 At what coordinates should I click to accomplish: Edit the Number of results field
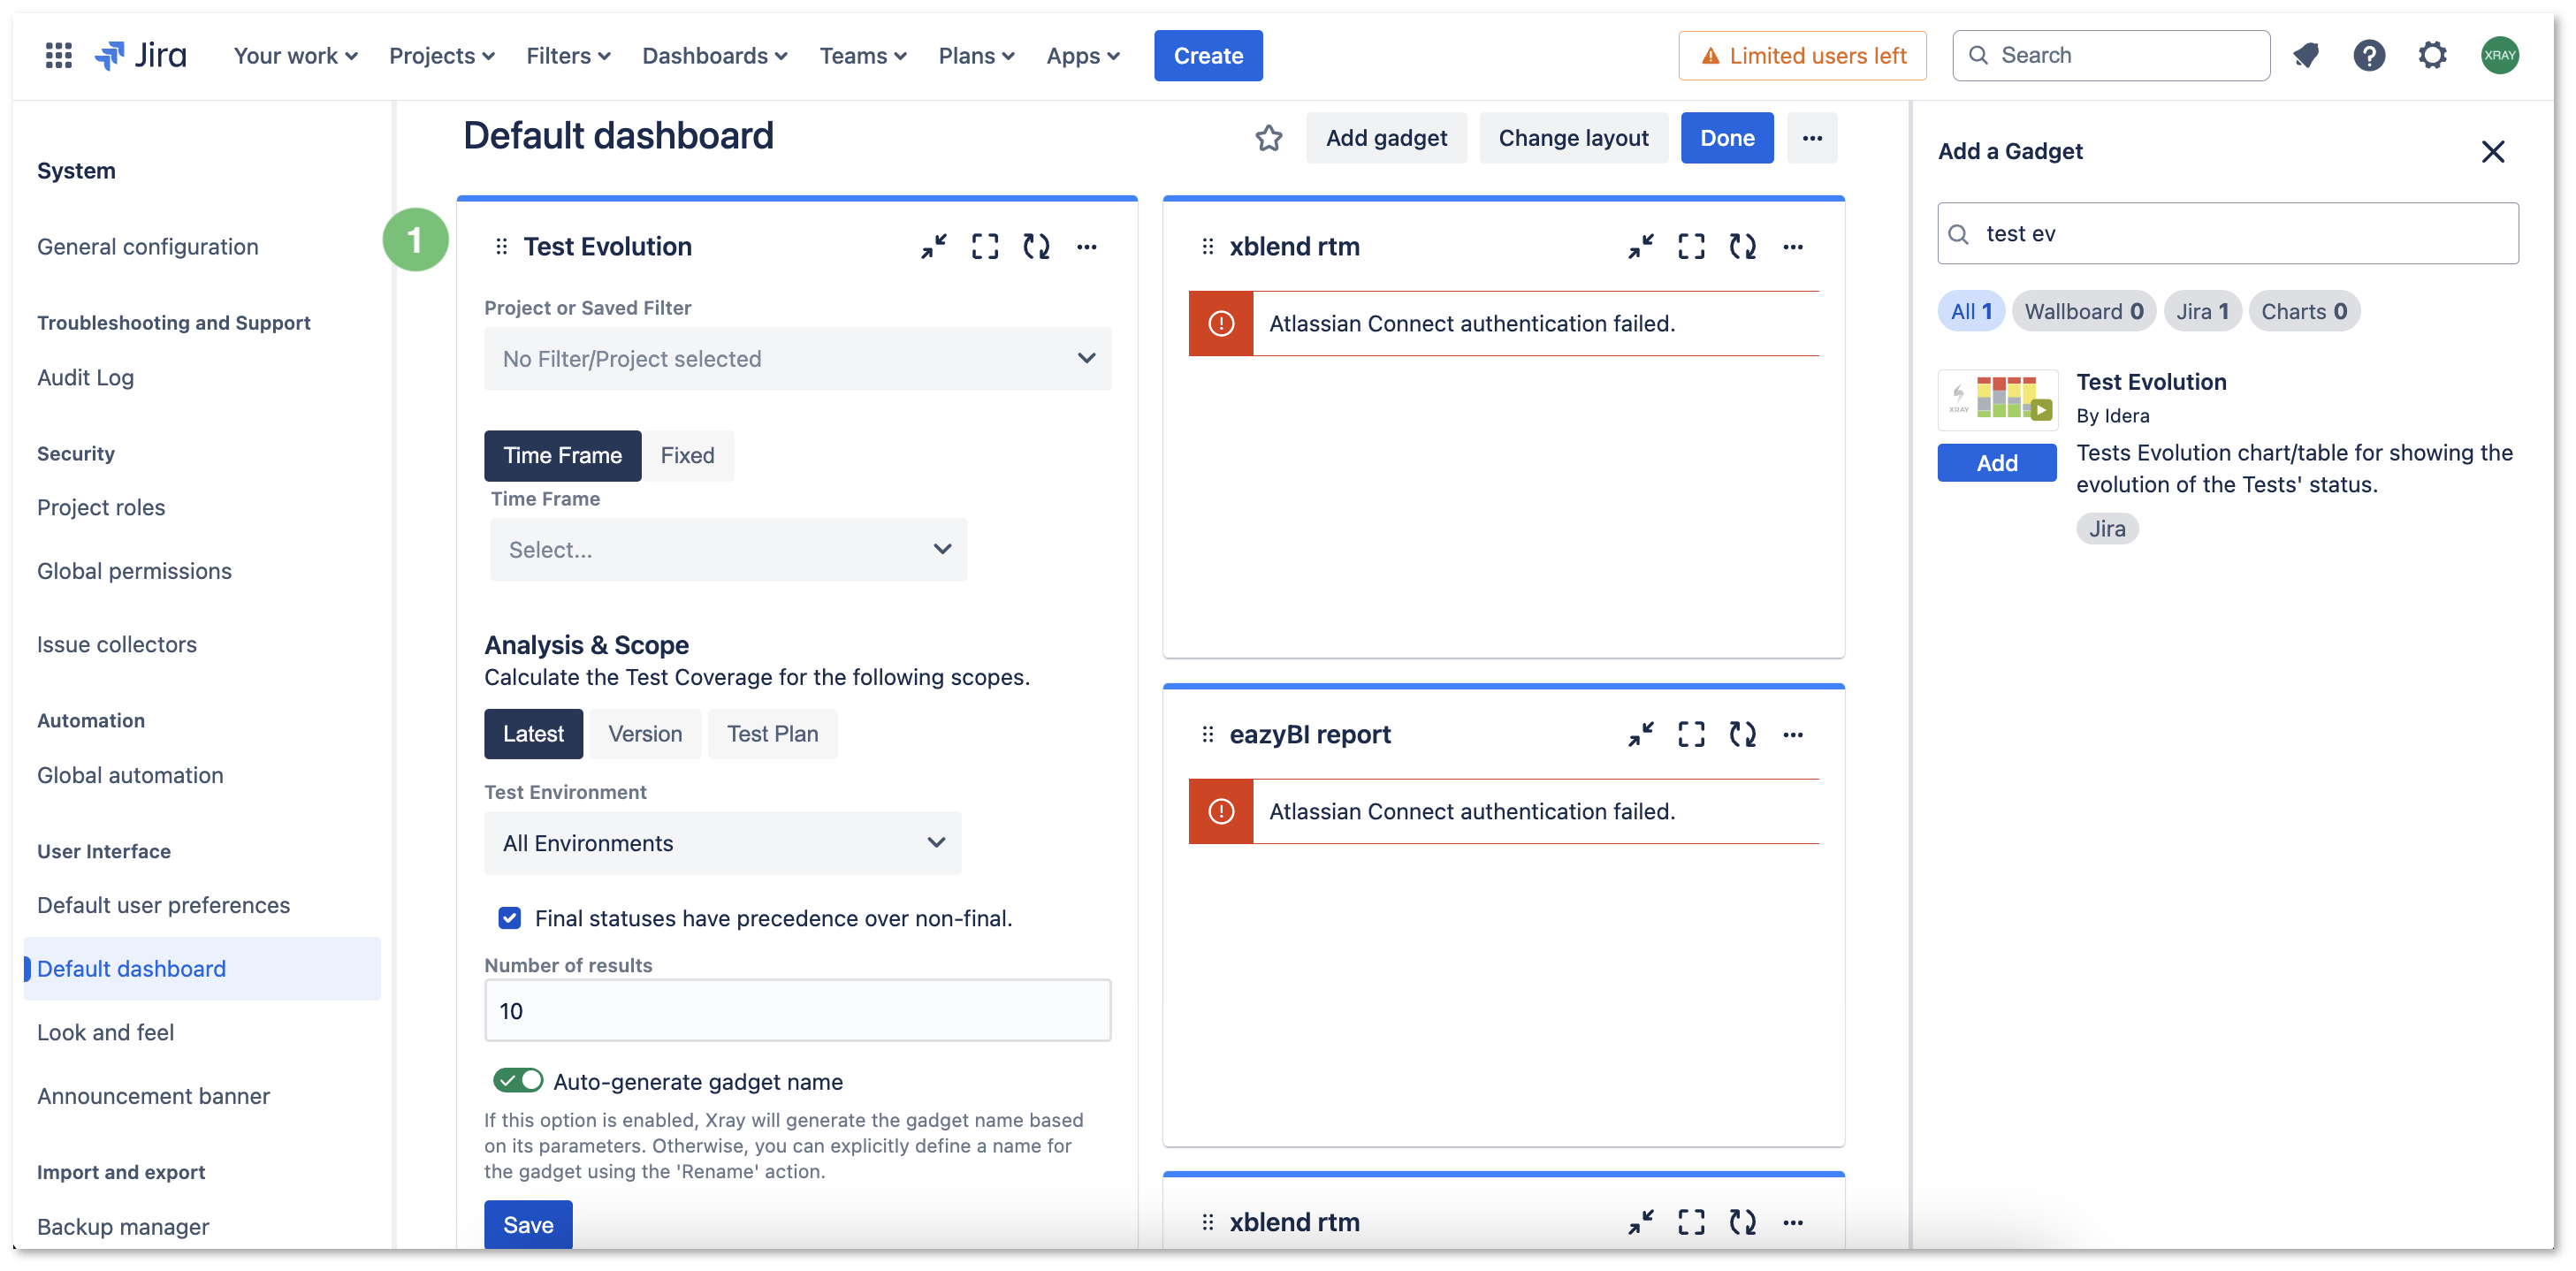pos(797,1011)
